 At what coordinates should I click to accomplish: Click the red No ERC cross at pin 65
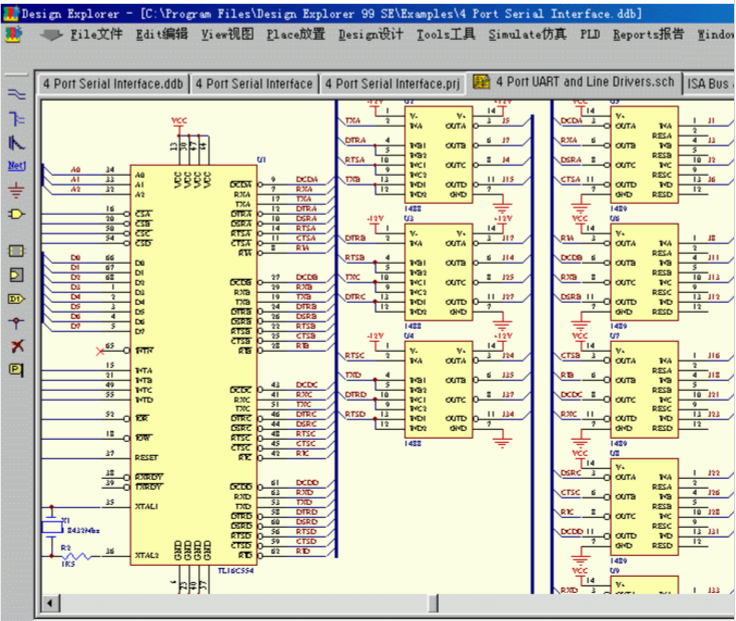coord(100,351)
